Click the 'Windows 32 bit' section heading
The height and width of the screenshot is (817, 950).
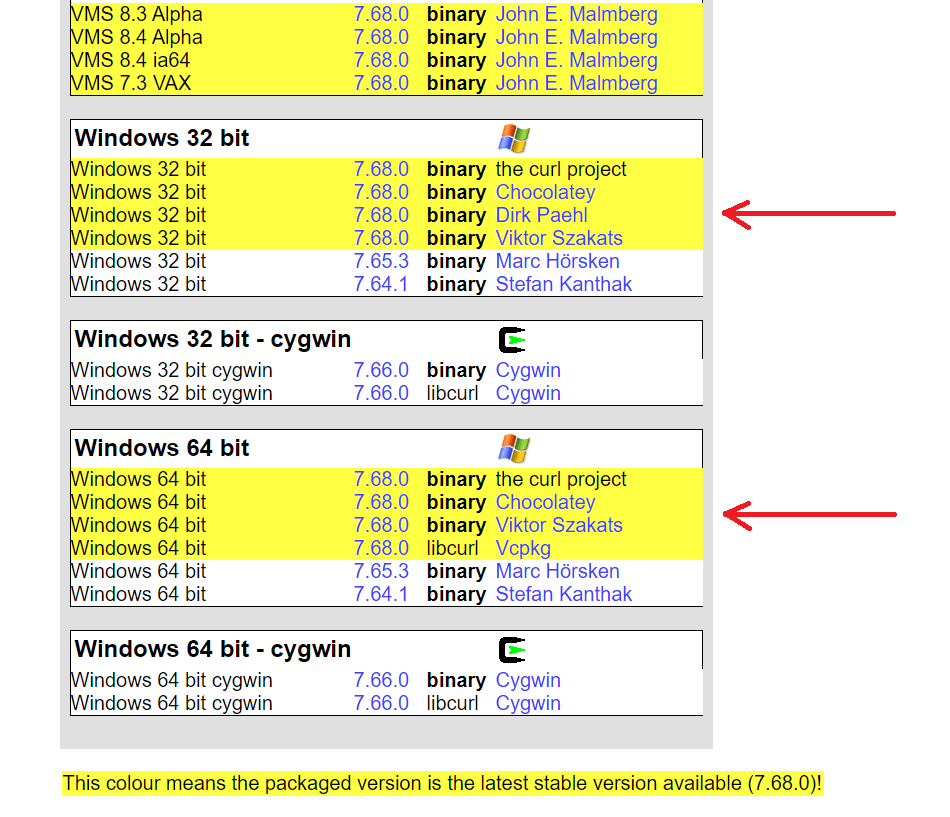tap(162, 138)
